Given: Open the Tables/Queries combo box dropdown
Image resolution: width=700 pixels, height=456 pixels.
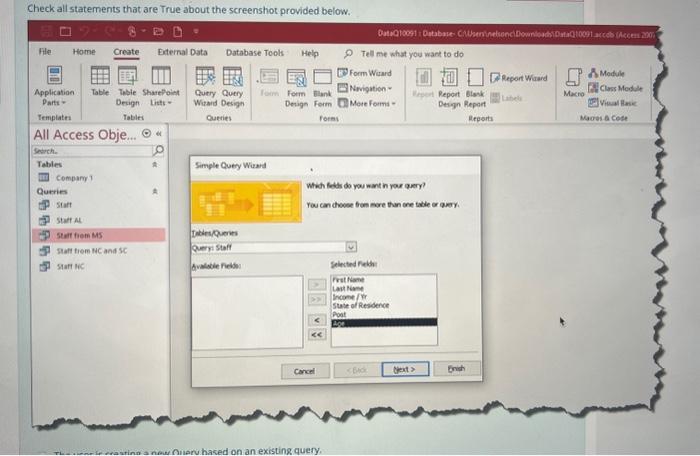Looking at the screenshot, I should (x=351, y=247).
